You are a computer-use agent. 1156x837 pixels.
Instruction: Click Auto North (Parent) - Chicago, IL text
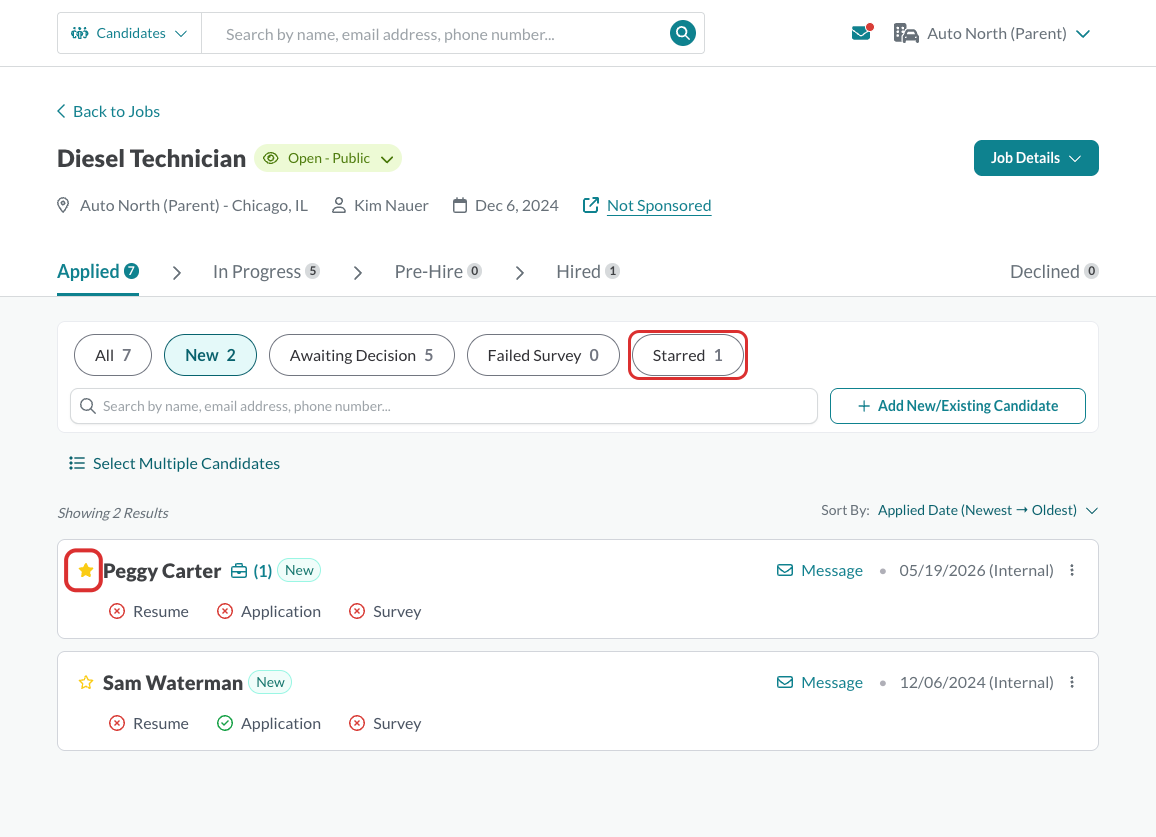194,205
